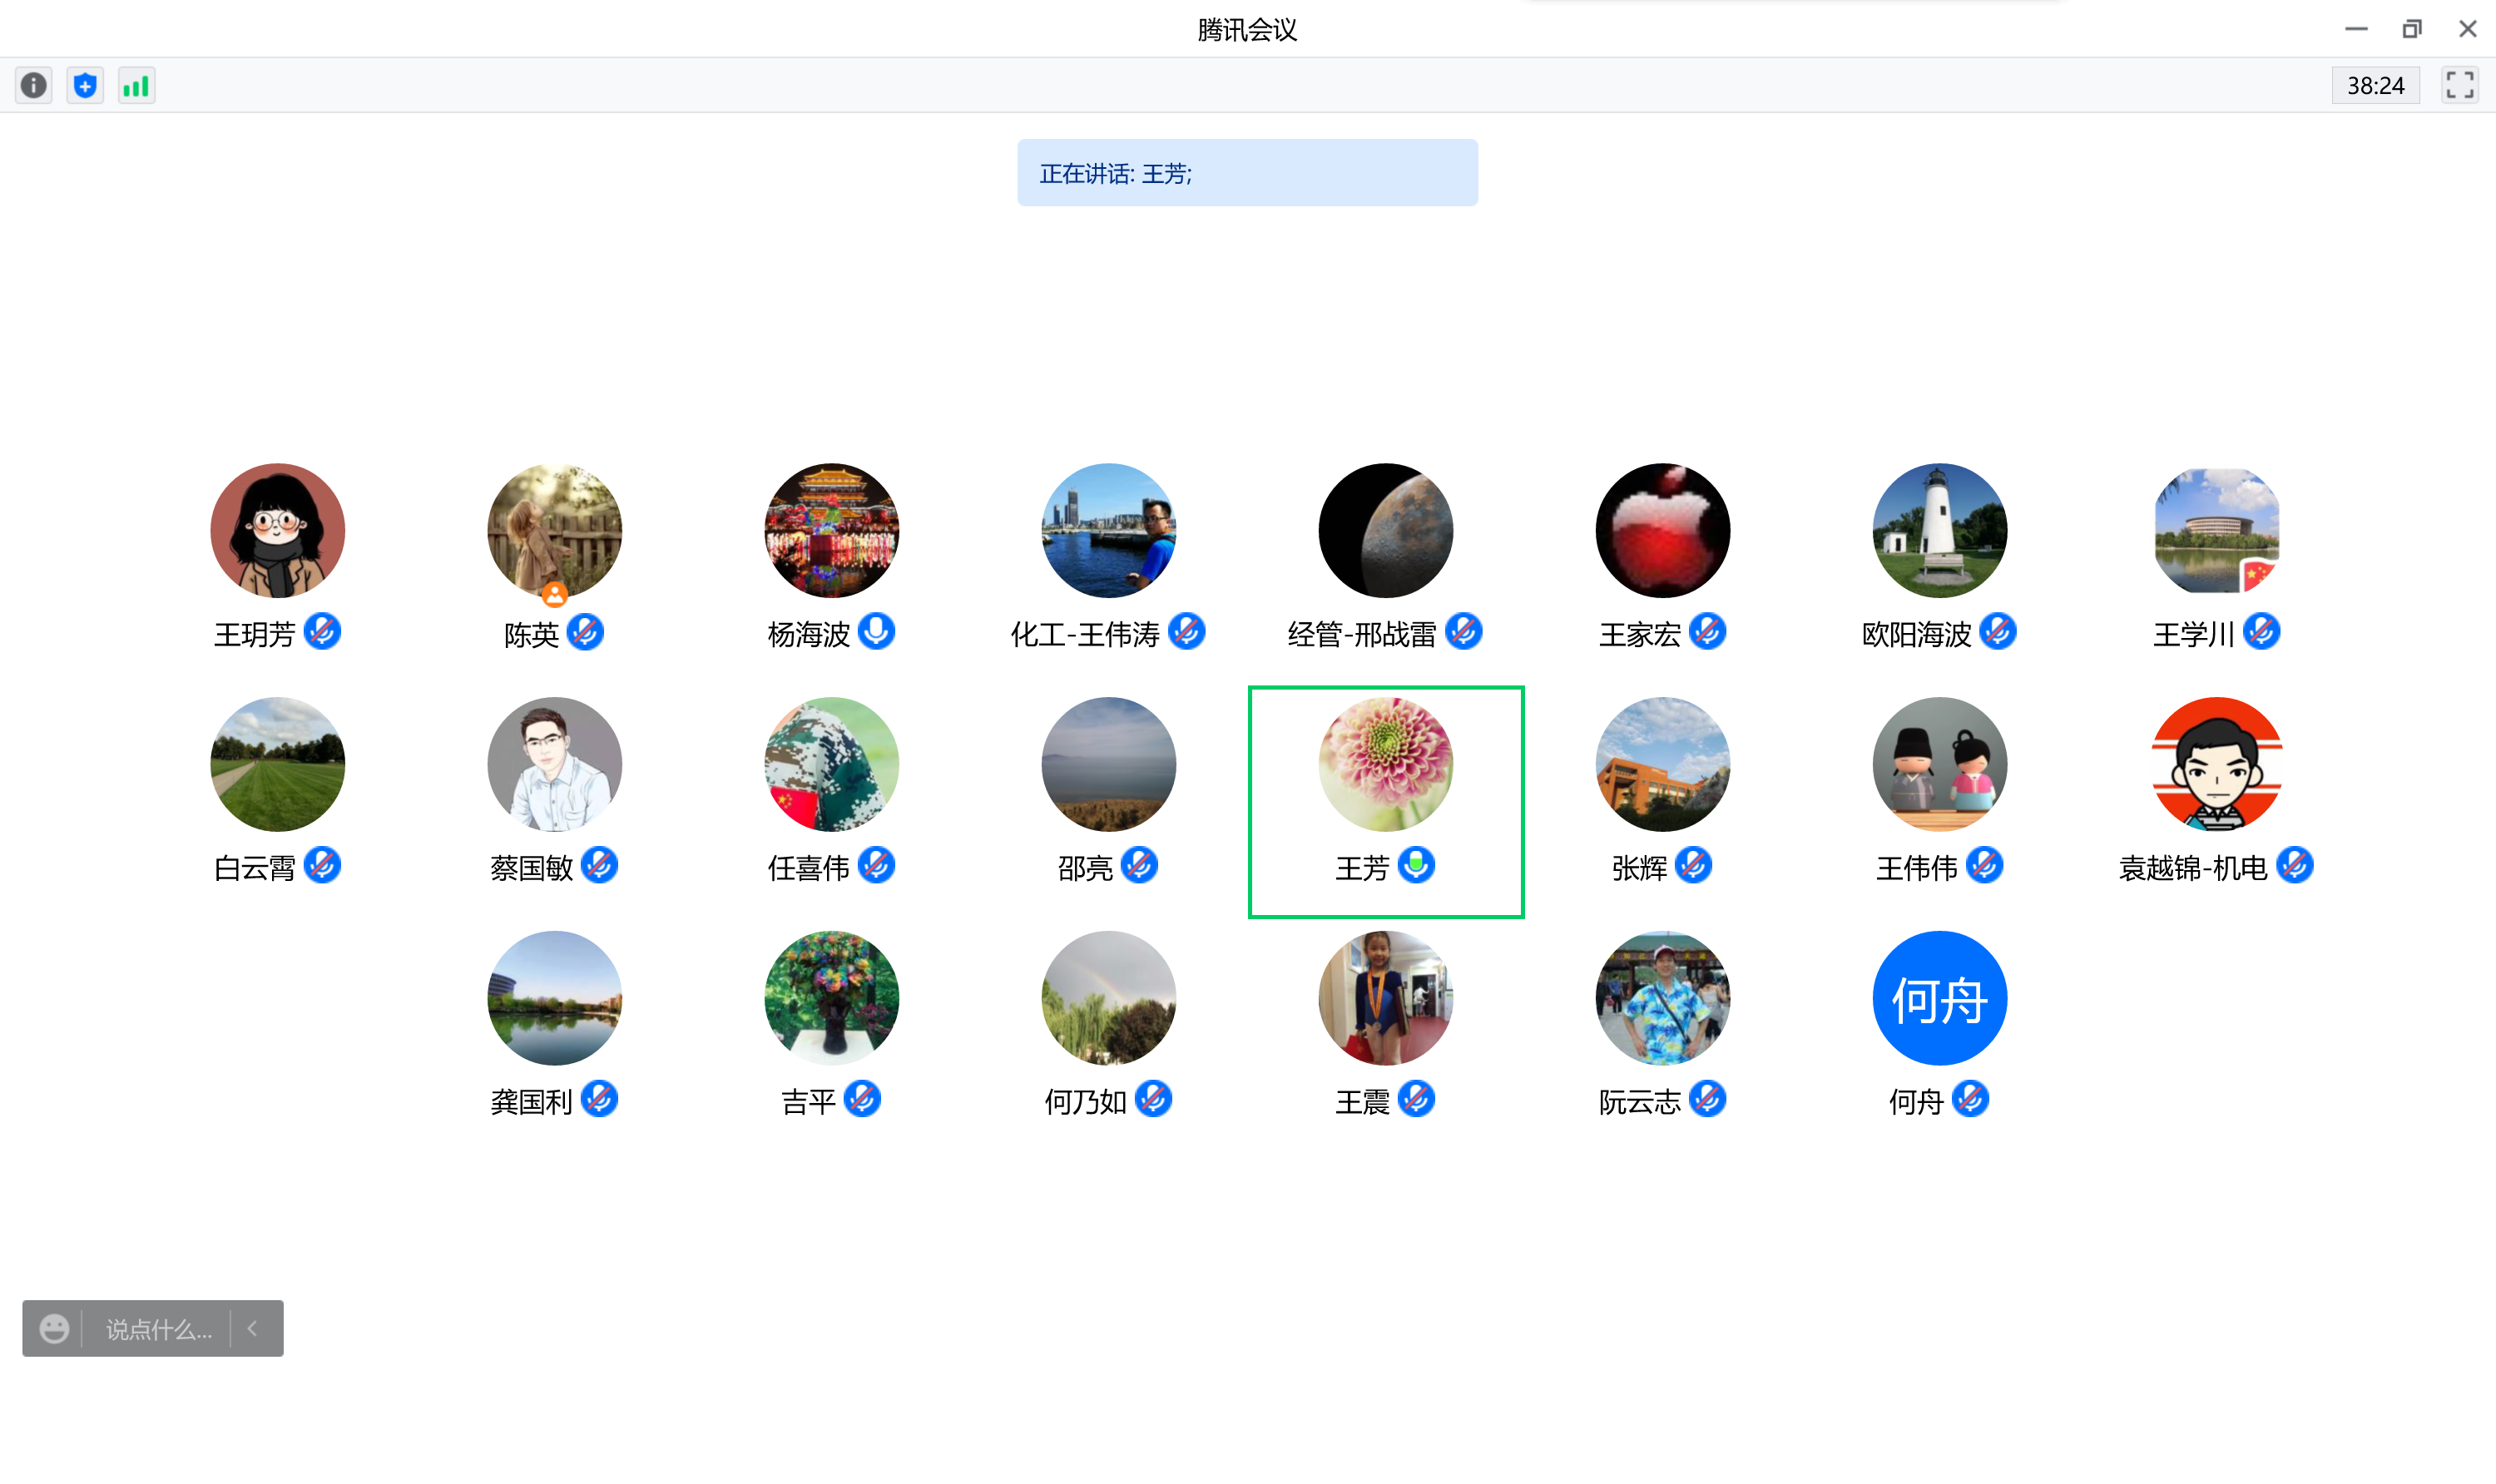
Task: Open the green network signal indicator
Action: tap(136, 86)
